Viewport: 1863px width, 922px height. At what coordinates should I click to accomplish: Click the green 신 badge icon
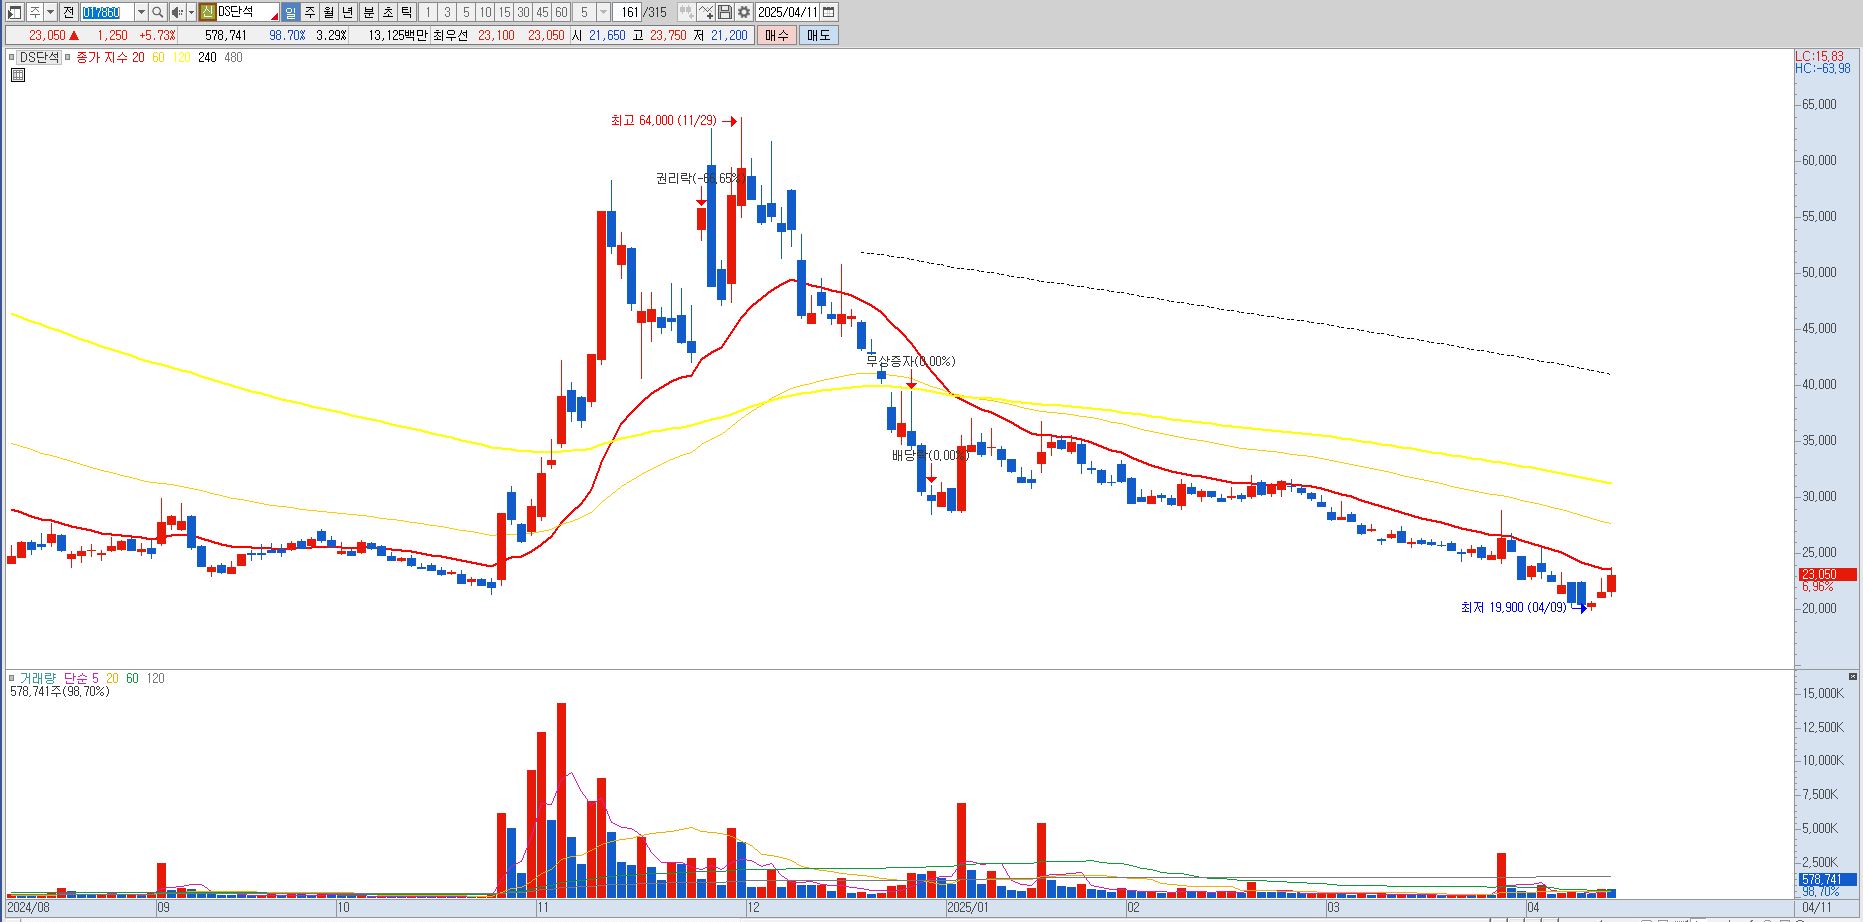tap(206, 12)
